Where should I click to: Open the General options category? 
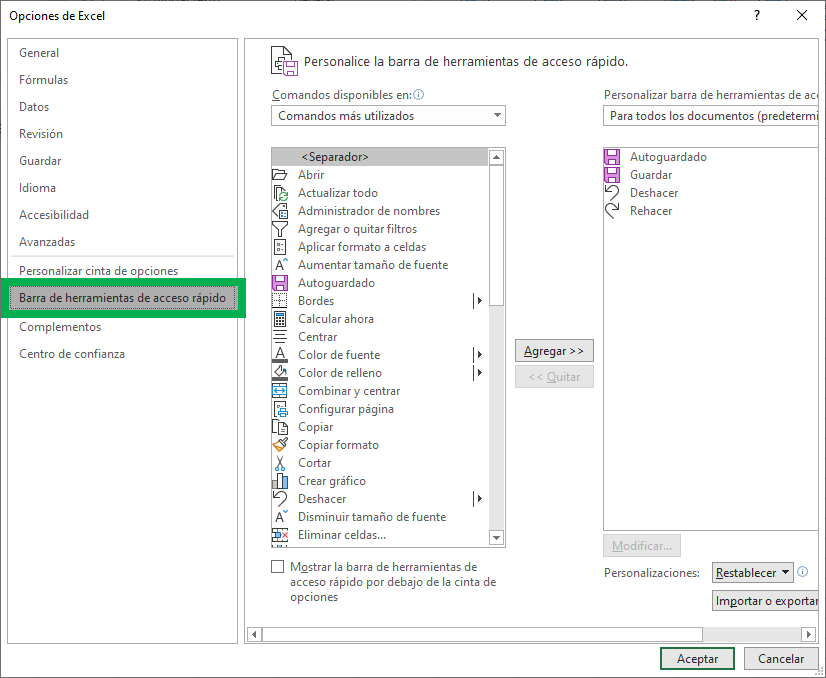(123, 53)
